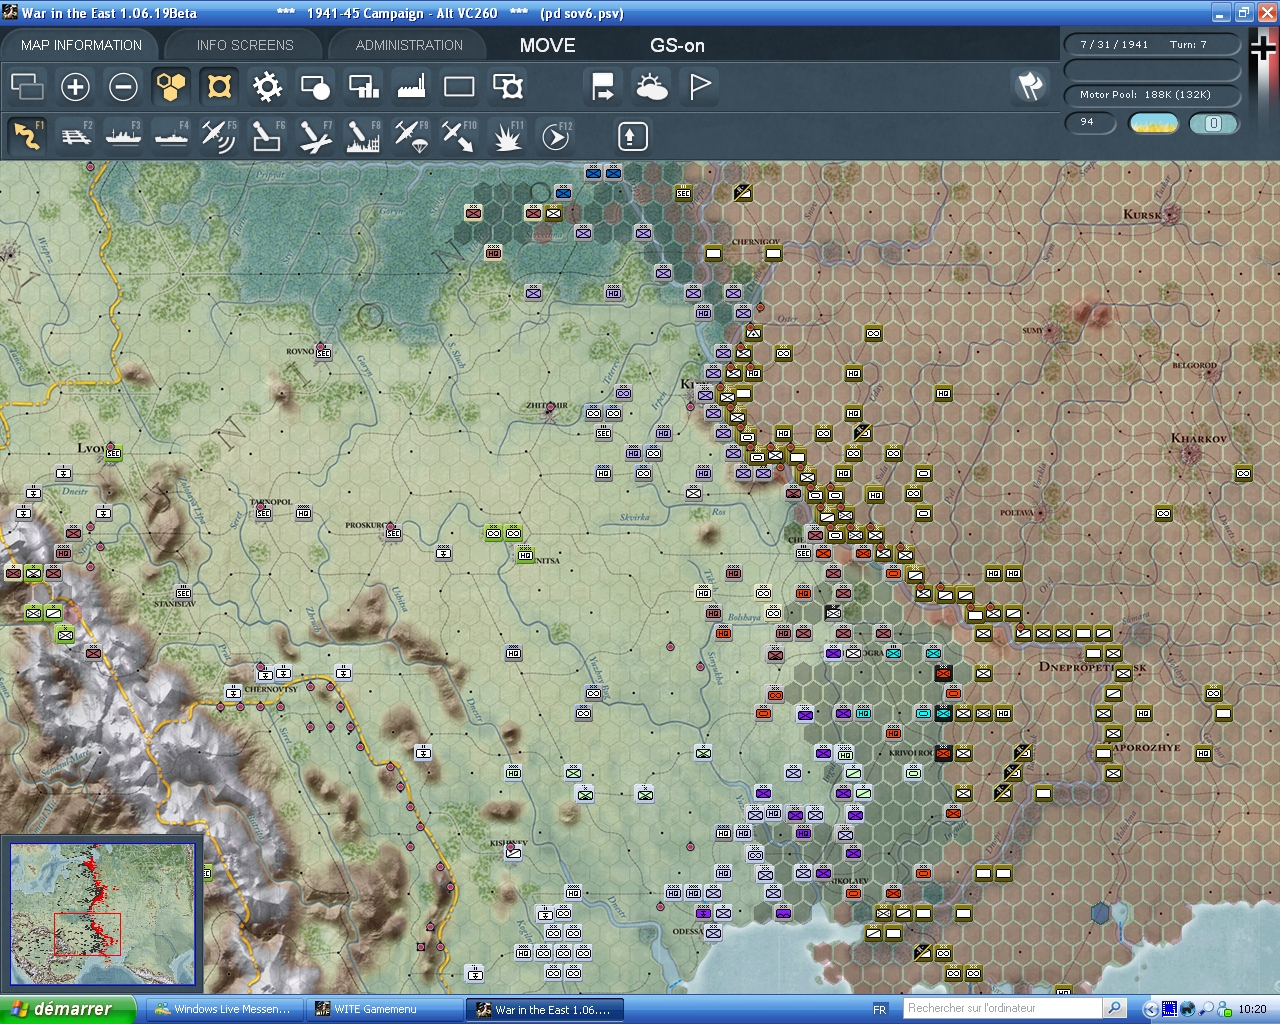Show the weather sun and cloud icon
Viewport: 1280px width, 1024px height.
coord(651,87)
